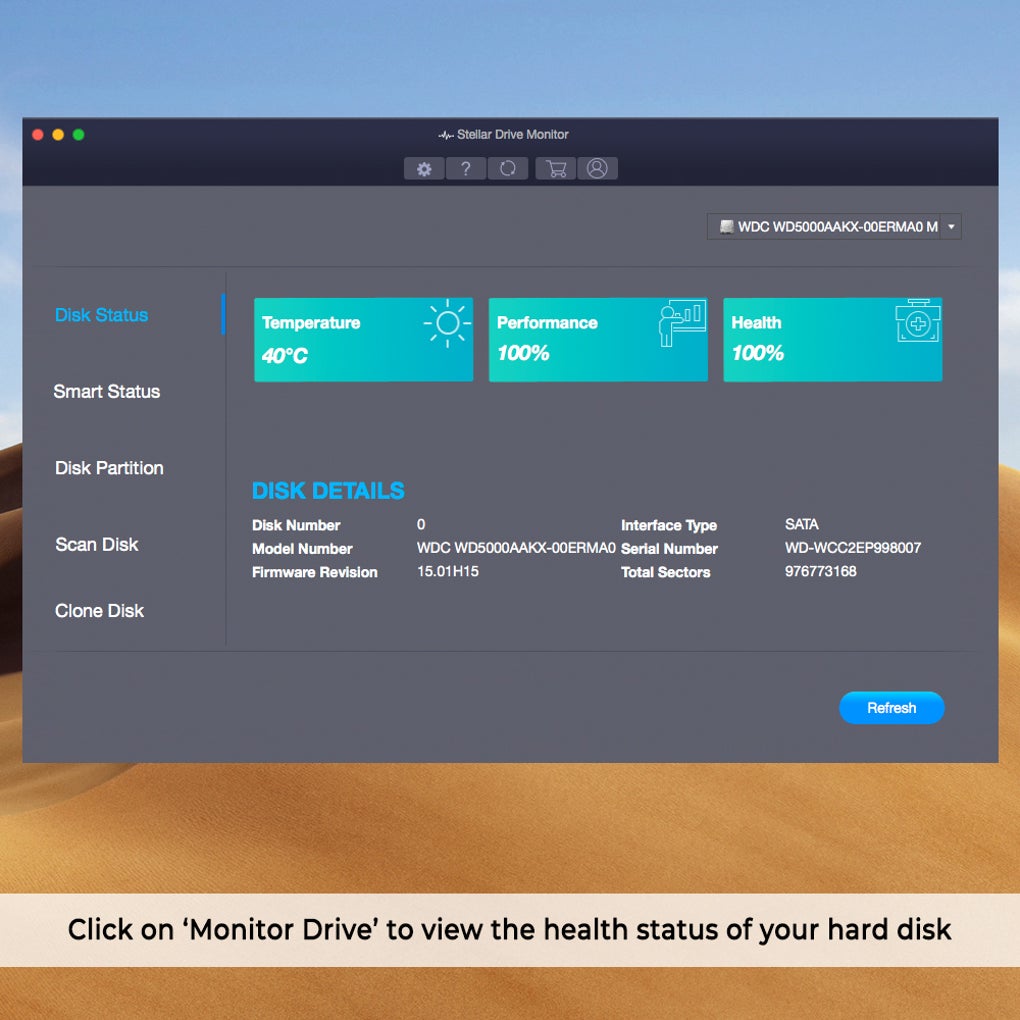Open settings via the gear icon
Viewport: 1020px width, 1020px height.
[x=424, y=168]
